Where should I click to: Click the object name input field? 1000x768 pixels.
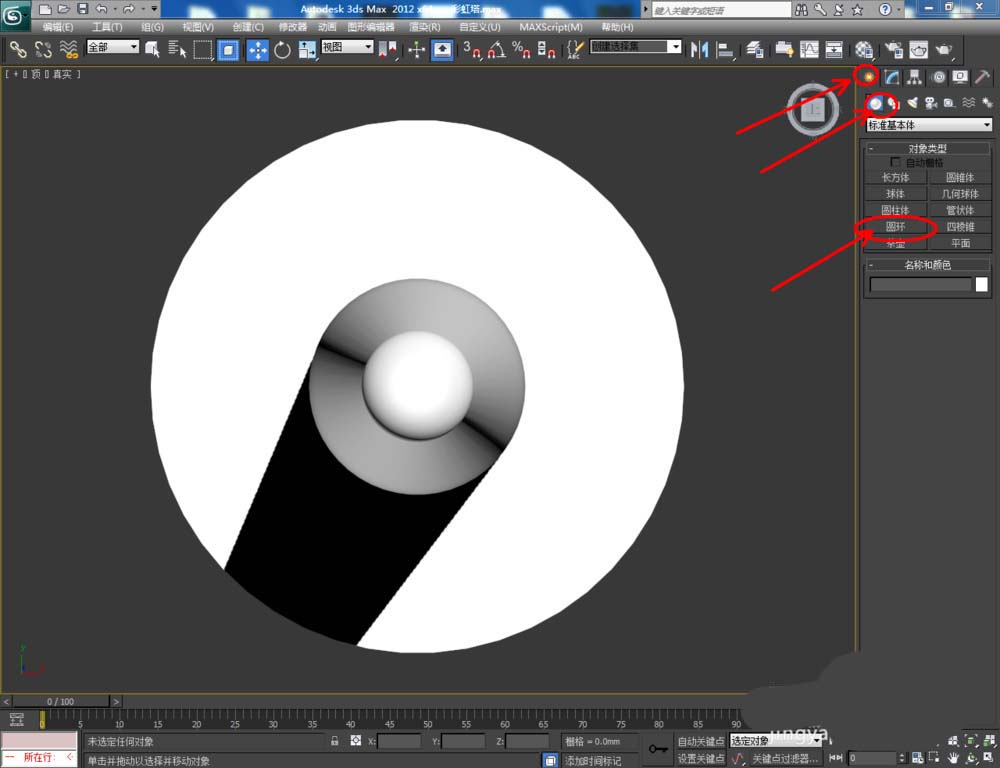(920, 285)
